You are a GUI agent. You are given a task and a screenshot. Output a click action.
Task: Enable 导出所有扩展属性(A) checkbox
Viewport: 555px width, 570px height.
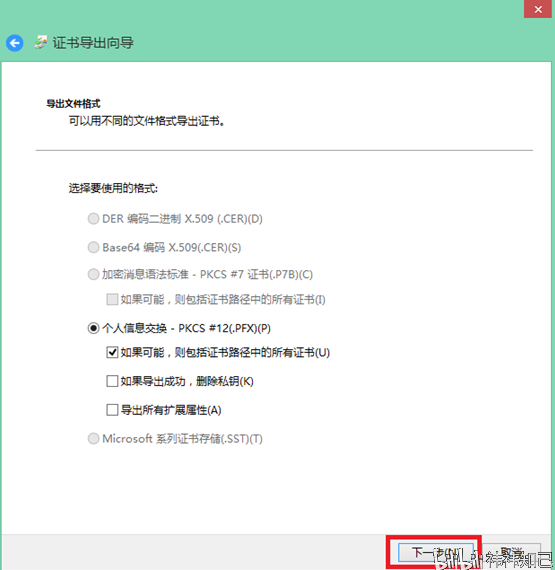point(112,410)
